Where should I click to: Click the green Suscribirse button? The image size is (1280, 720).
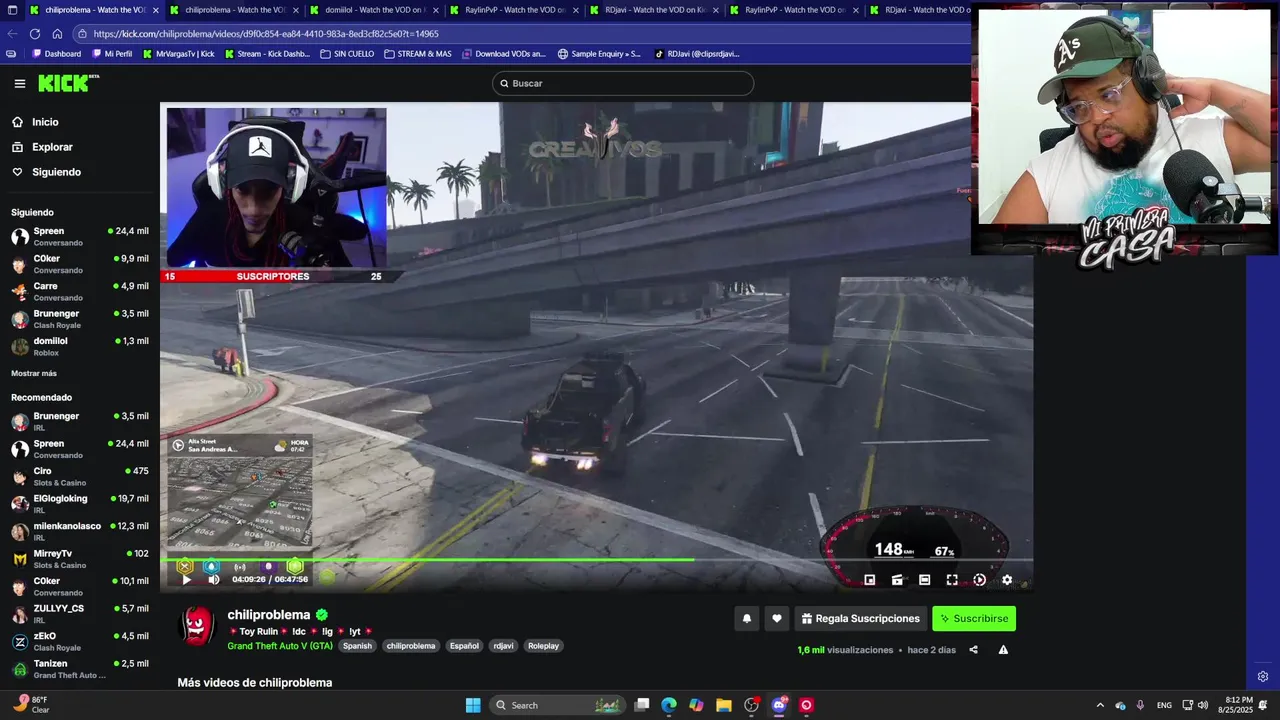click(974, 619)
